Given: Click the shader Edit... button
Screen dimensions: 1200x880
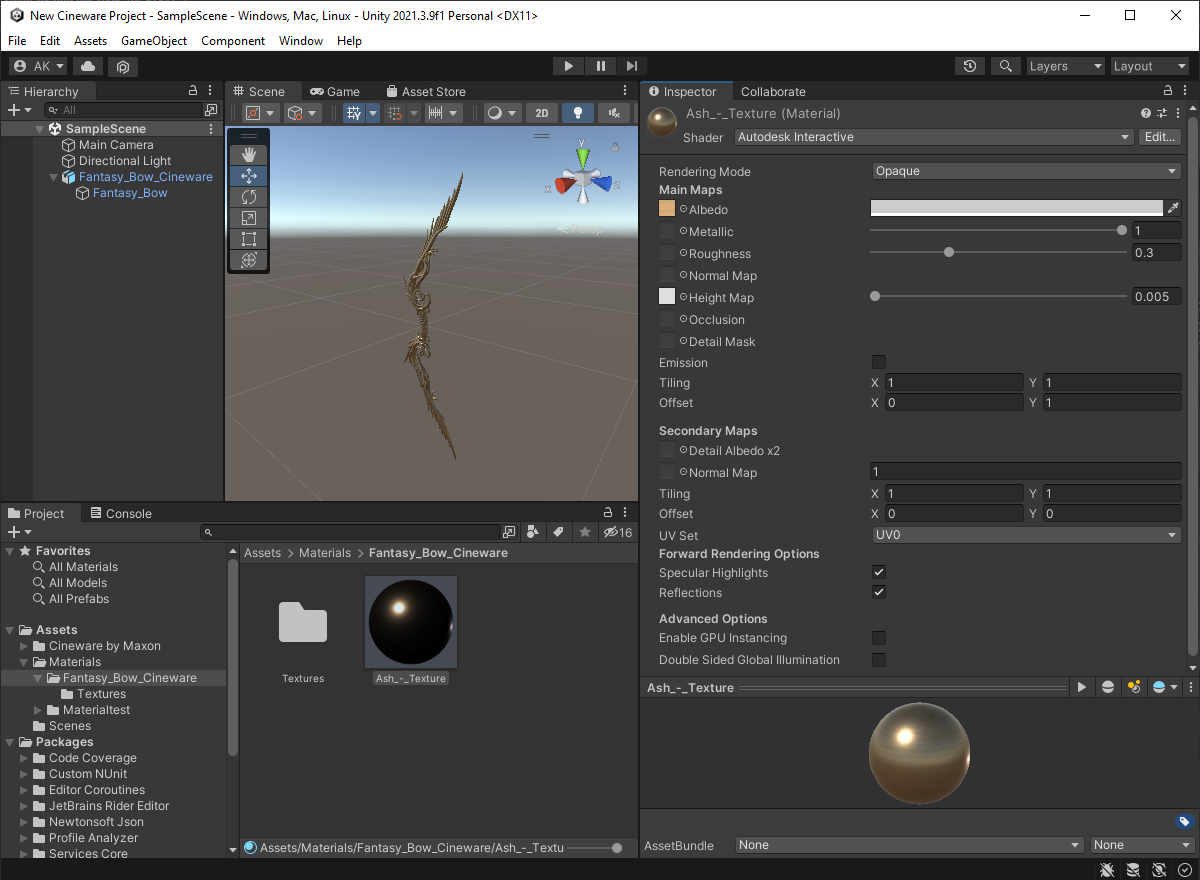Looking at the screenshot, I should coord(1160,137).
